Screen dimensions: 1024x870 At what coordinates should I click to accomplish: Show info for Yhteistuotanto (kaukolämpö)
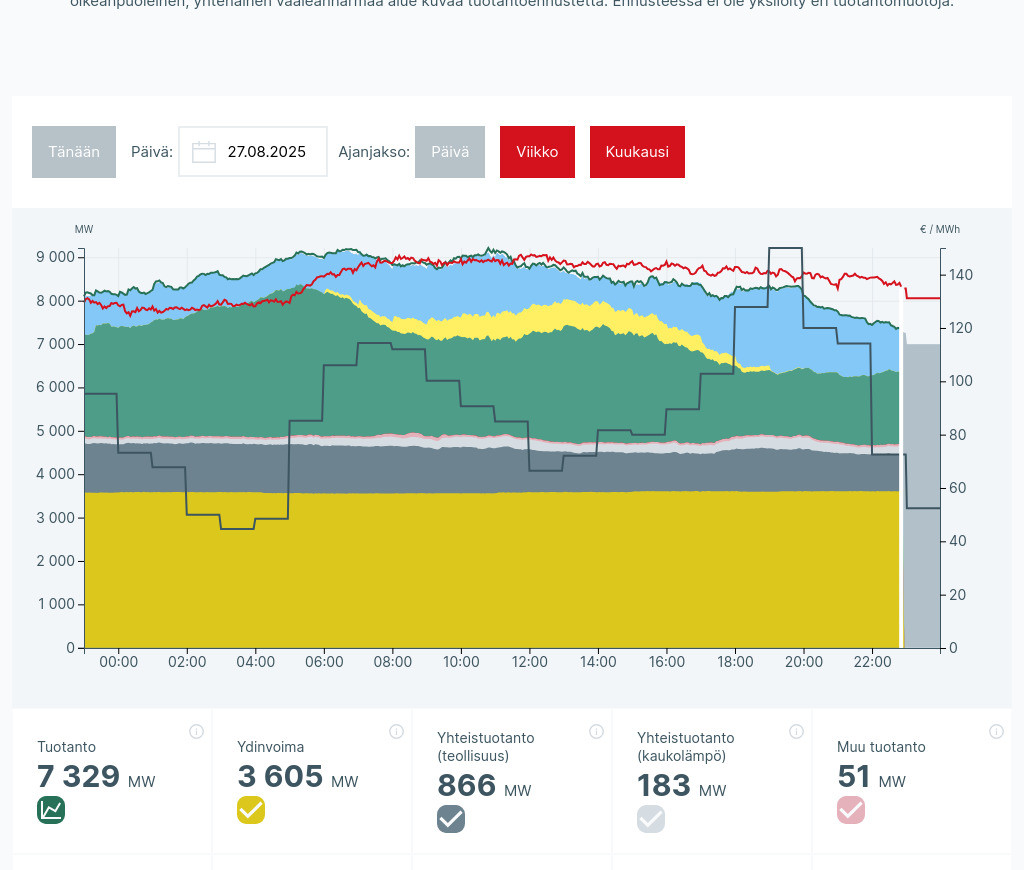tap(796, 731)
